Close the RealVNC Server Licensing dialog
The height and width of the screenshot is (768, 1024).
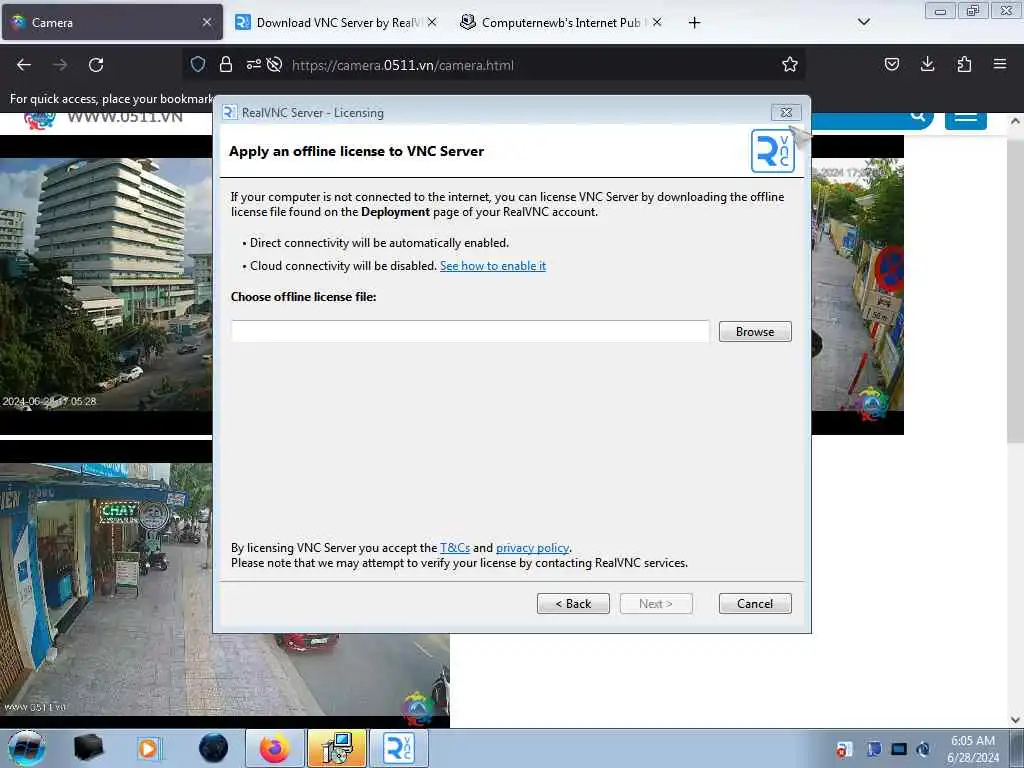click(x=786, y=112)
